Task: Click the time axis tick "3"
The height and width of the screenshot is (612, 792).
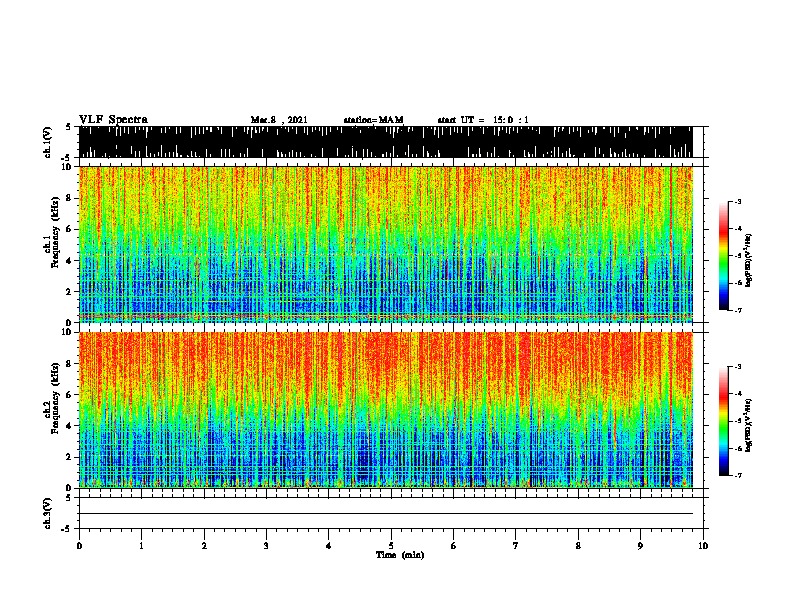Action: click(266, 546)
